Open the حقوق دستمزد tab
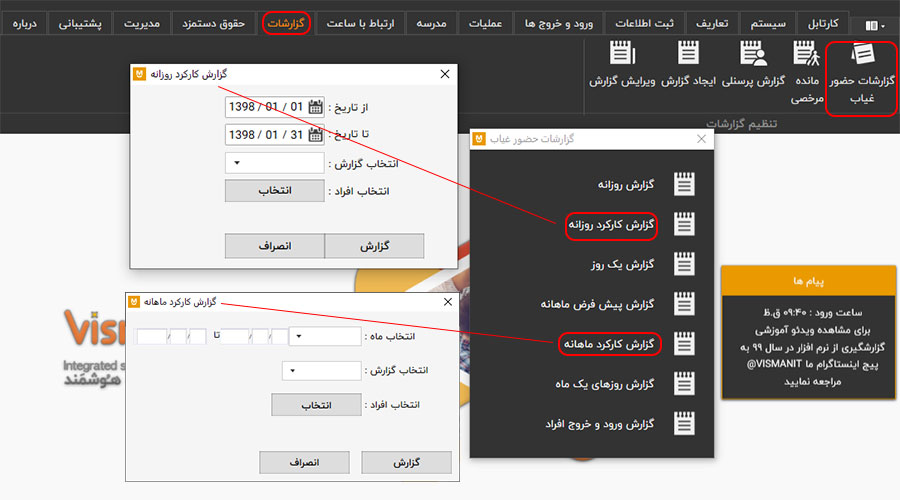The image size is (900, 500). (214, 24)
